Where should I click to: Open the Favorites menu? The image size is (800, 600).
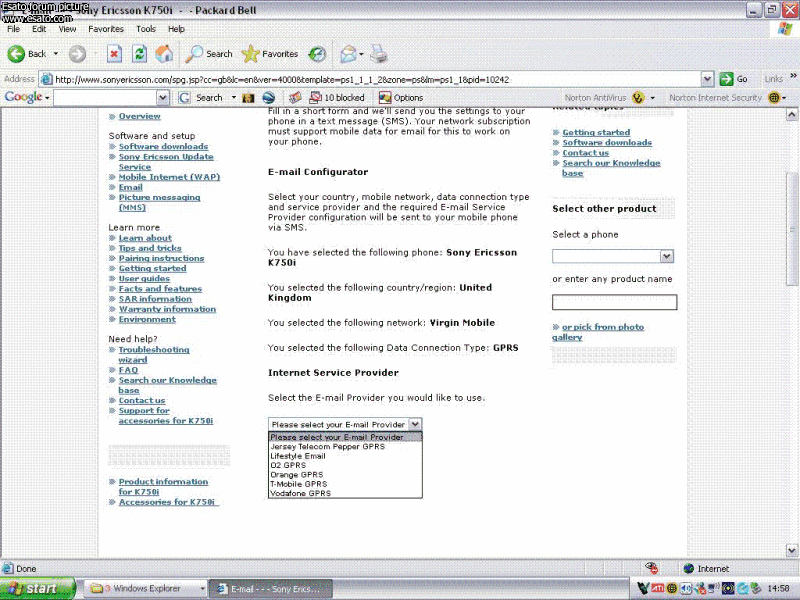click(x=105, y=29)
